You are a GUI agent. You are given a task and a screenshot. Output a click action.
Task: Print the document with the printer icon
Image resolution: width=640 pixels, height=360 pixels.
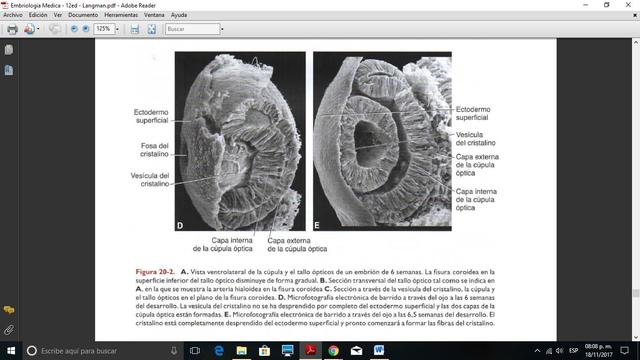pyautogui.click(x=12, y=29)
